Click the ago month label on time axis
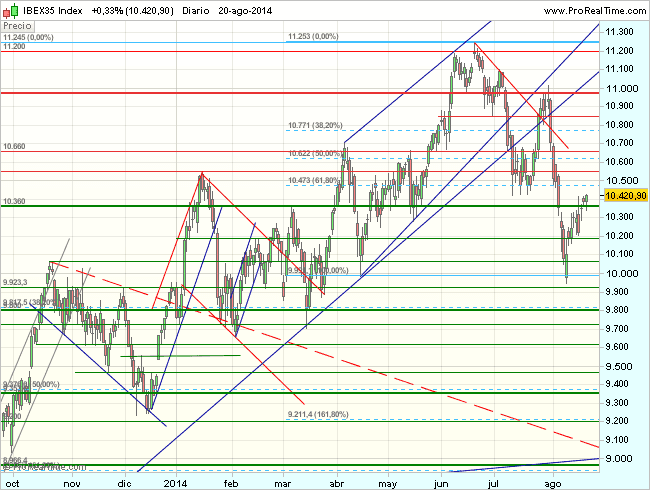This screenshot has width=650, height=490. coord(553,484)
